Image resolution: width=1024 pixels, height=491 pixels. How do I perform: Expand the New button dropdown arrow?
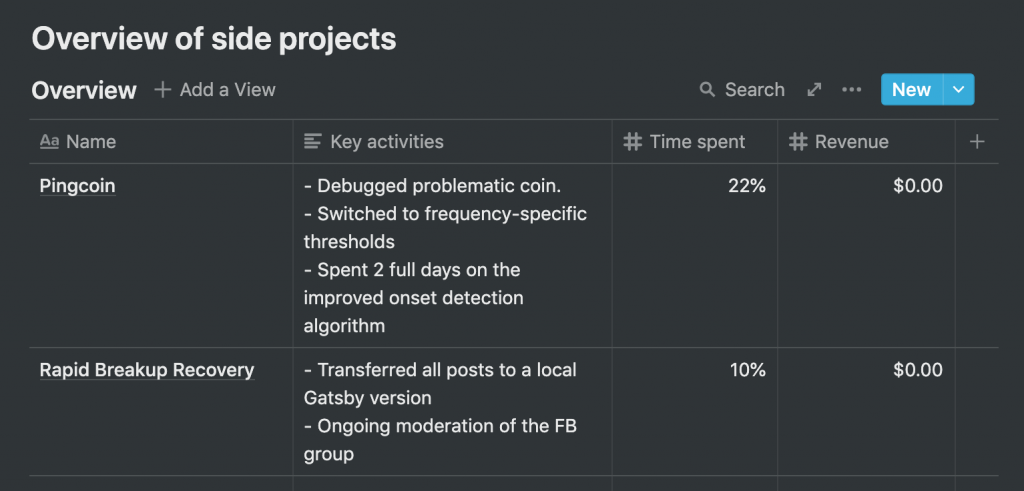[958, 90]
